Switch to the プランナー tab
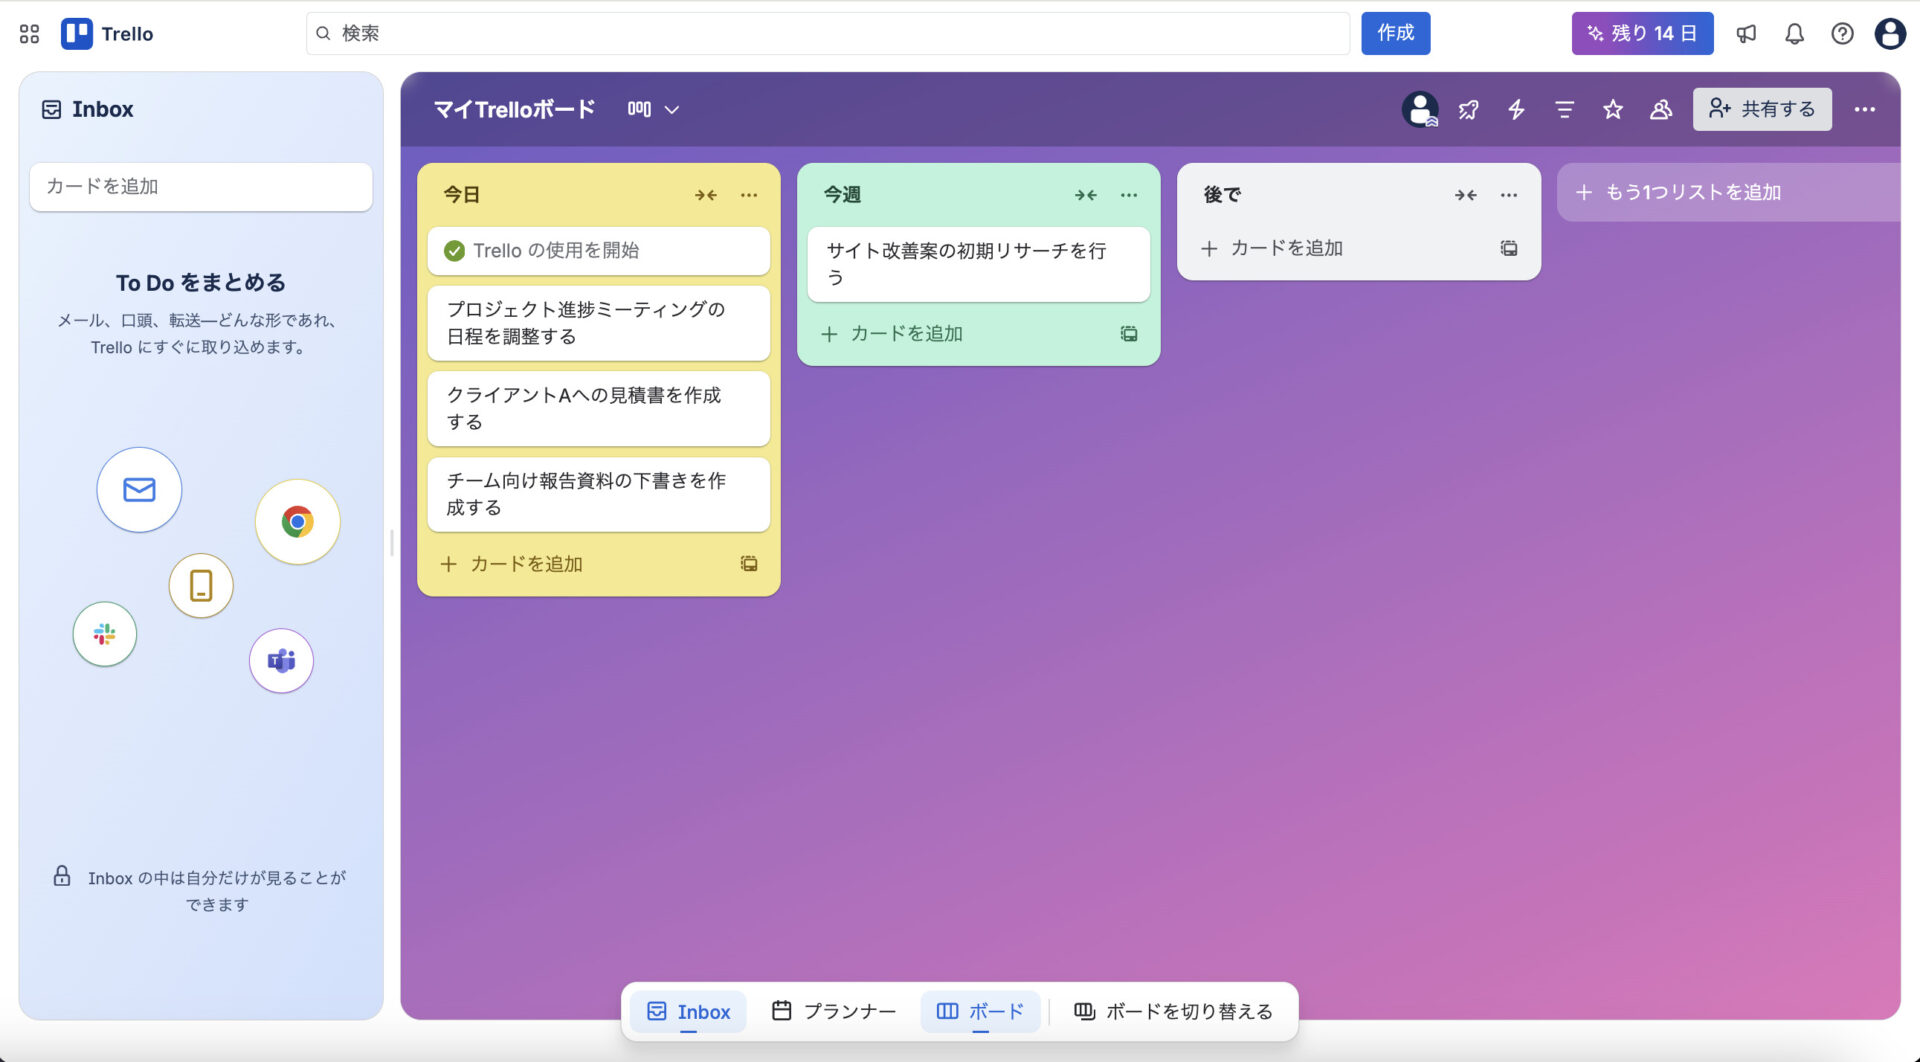The image size is (1920, 1062). [x=833, y=1011]
